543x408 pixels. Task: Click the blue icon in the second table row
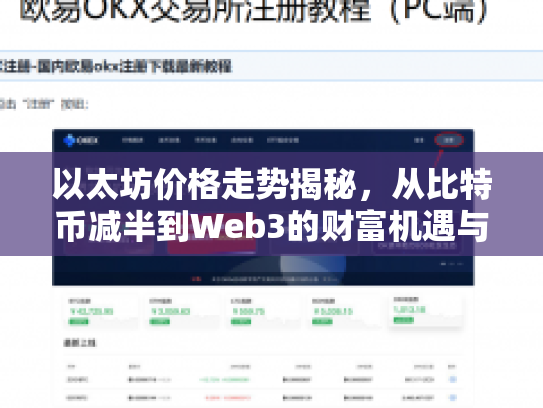coord(453,398)
